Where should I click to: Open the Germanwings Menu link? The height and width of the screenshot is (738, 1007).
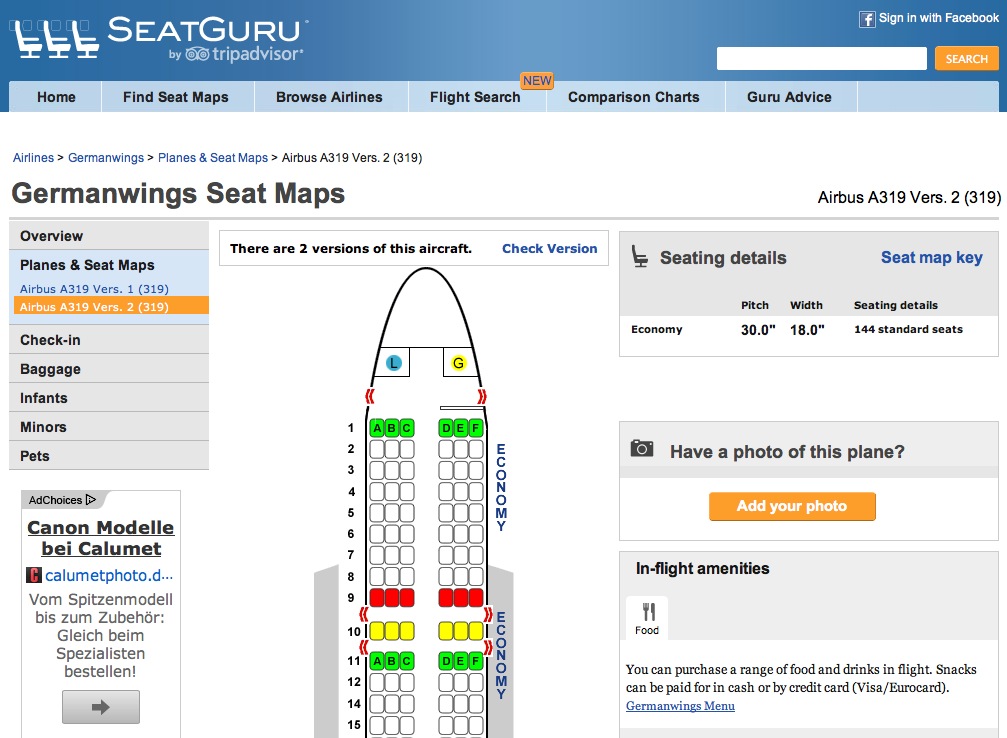click(x=680, y=706)
